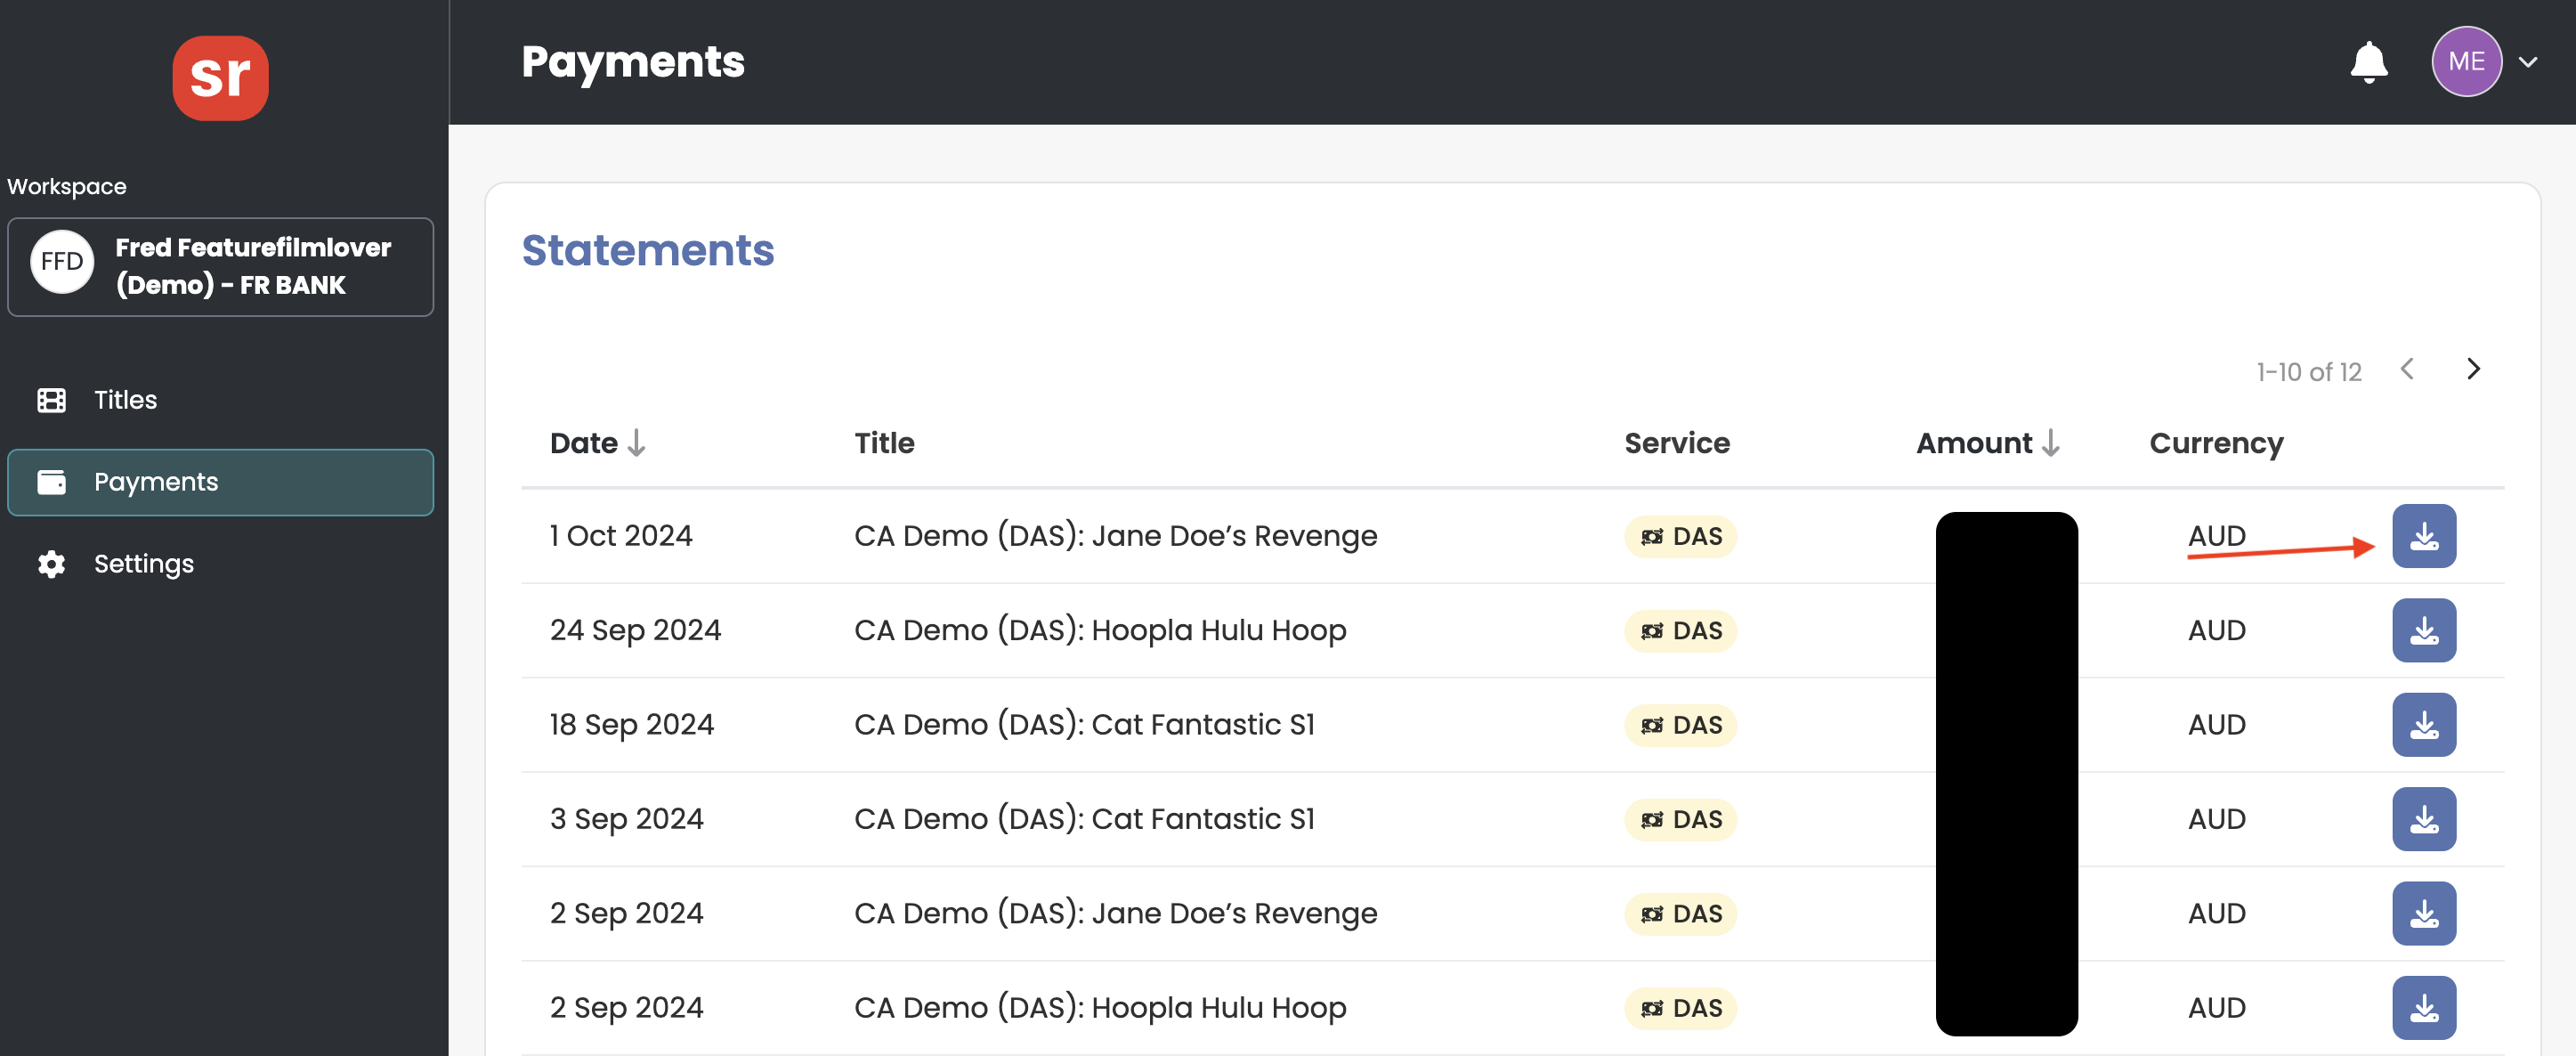Download the 1 Oct 2024 statement
The width and height of the screenshot is (2576, 1056).
point(2423,536)
